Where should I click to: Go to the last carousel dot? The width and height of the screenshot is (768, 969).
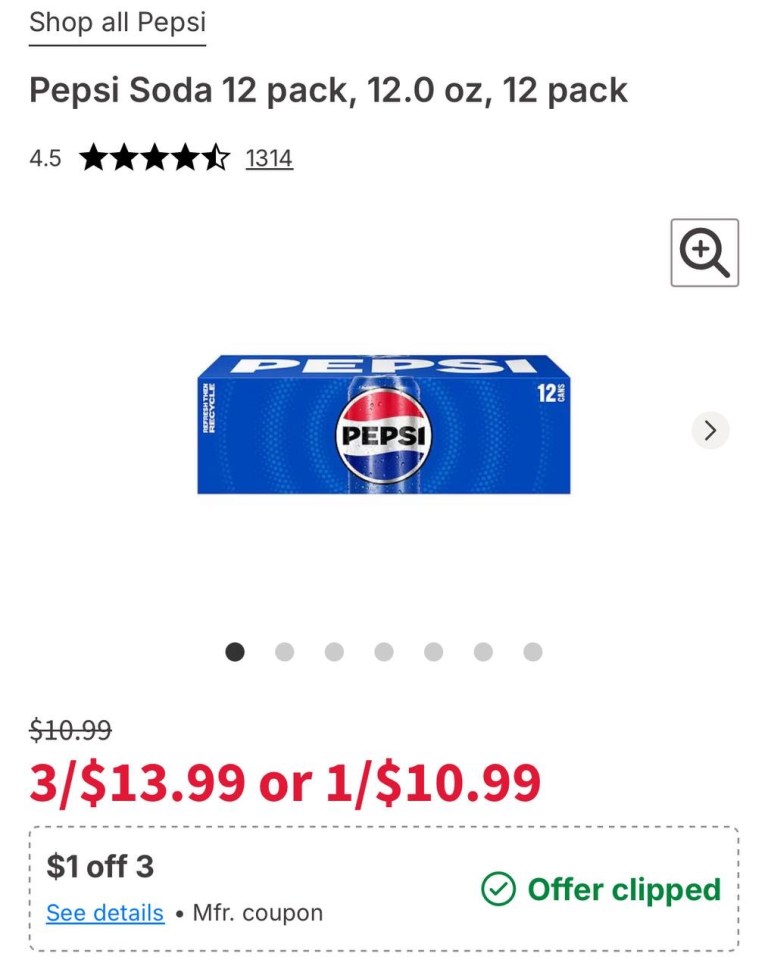533,652
